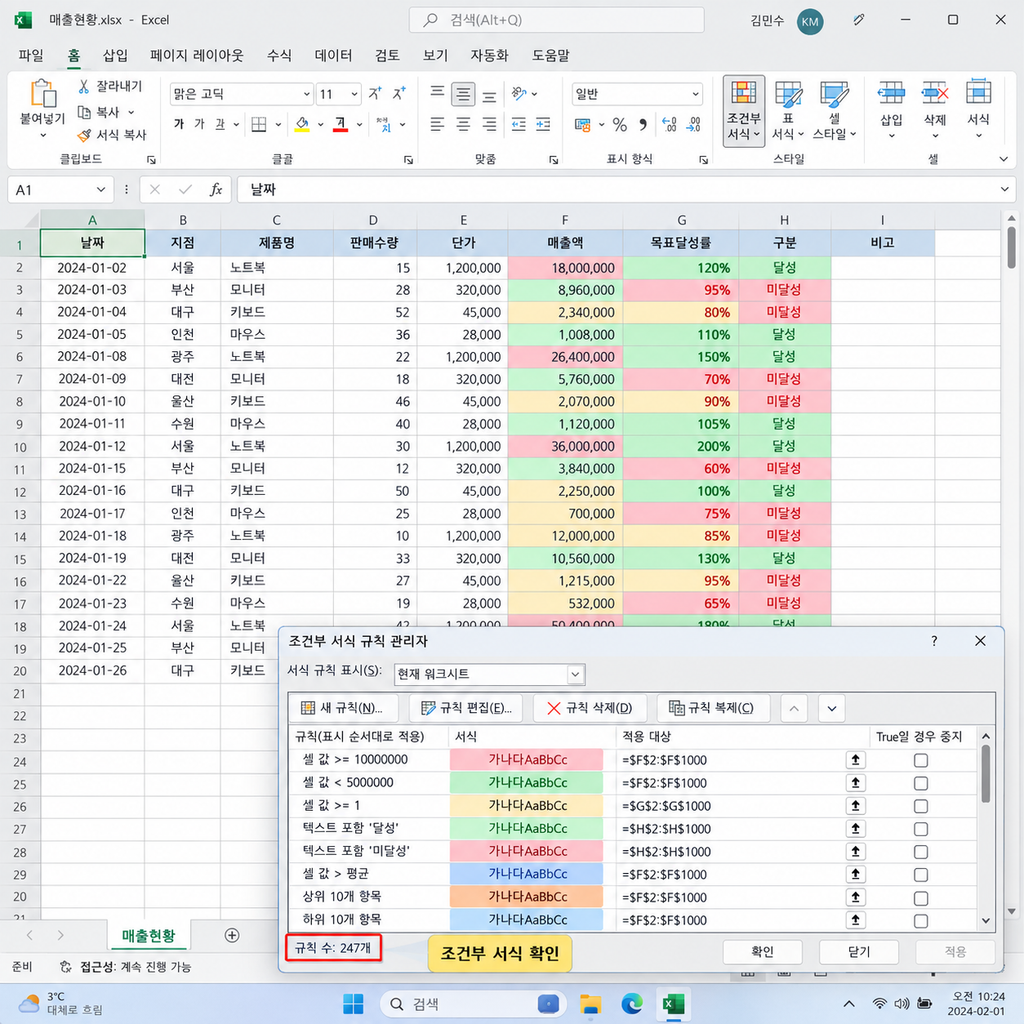Open Excel from the Windows taskbar

click(x=673, y=1004)
